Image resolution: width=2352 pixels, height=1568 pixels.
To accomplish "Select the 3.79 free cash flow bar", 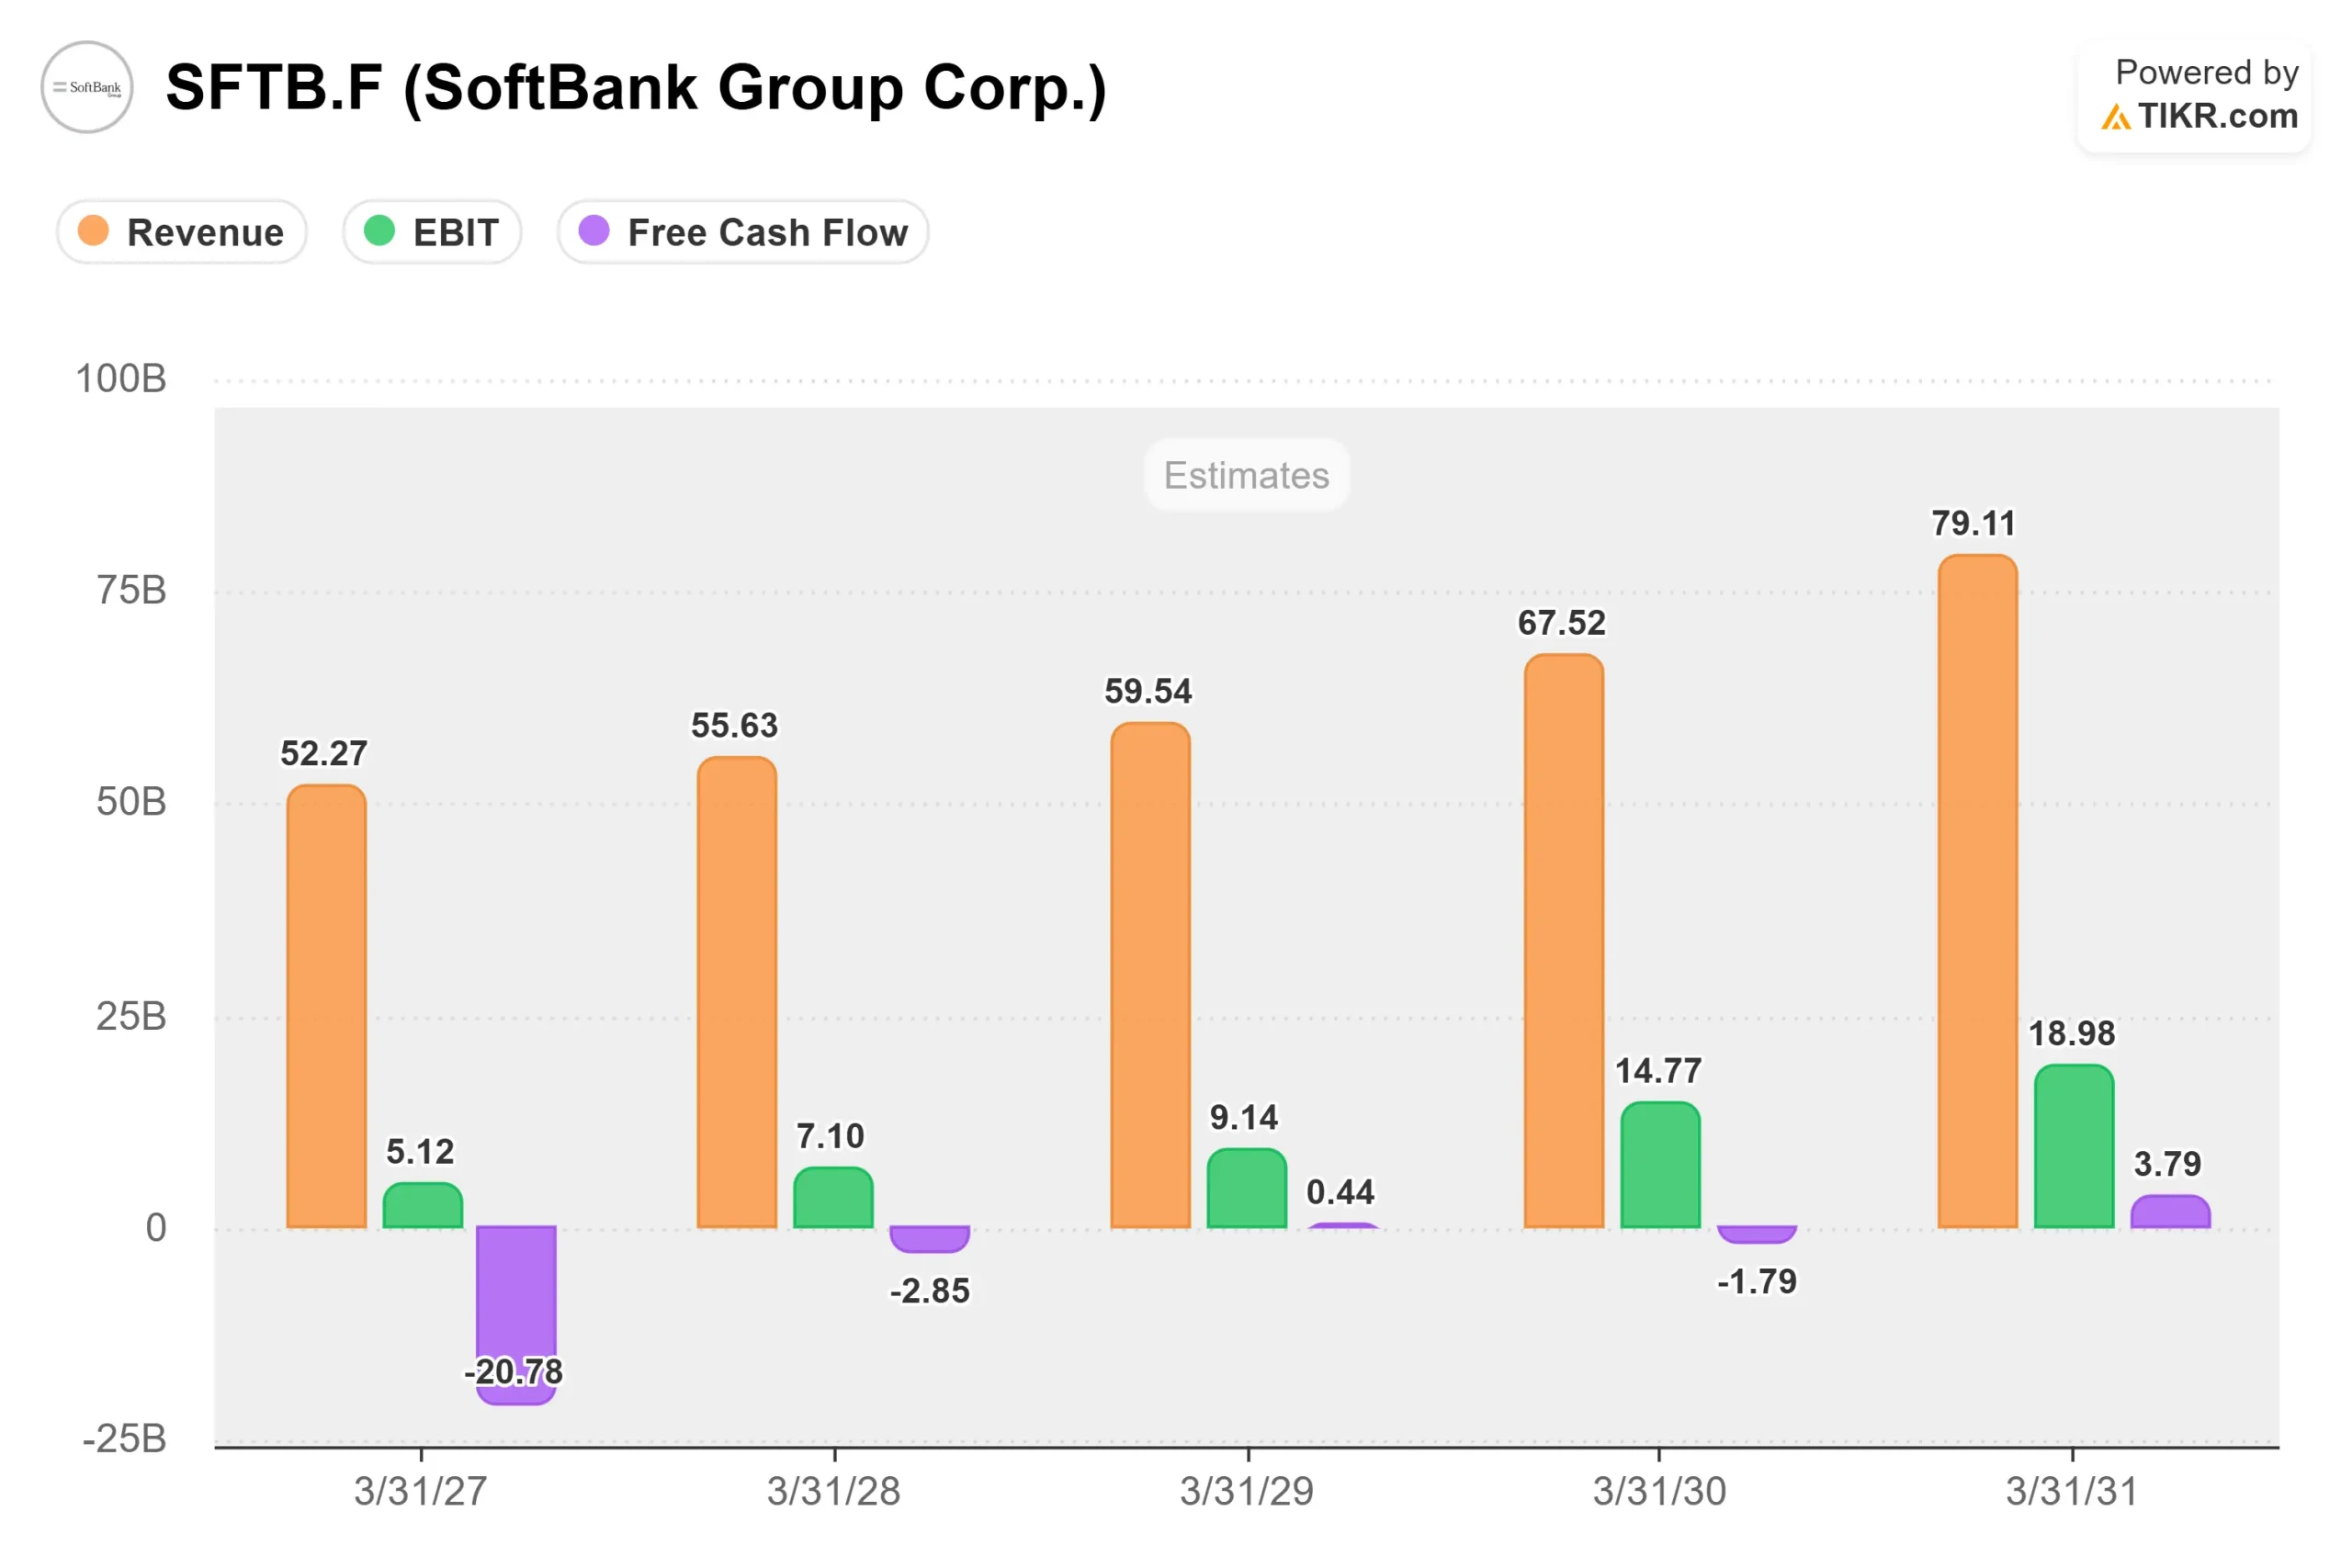I will pos(2171,1212).
